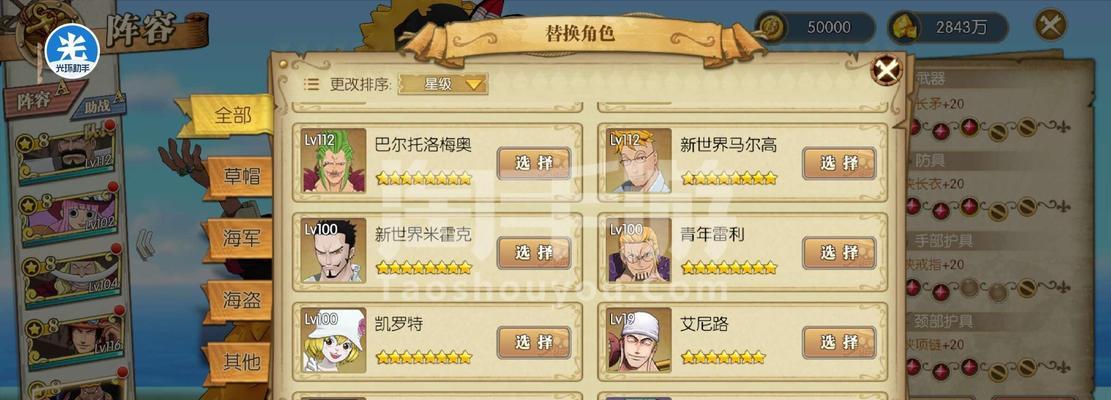Switch to the 草帽 category tab
The height and width of the screenshot is (400, 1111).
click(x=239, y=177)
